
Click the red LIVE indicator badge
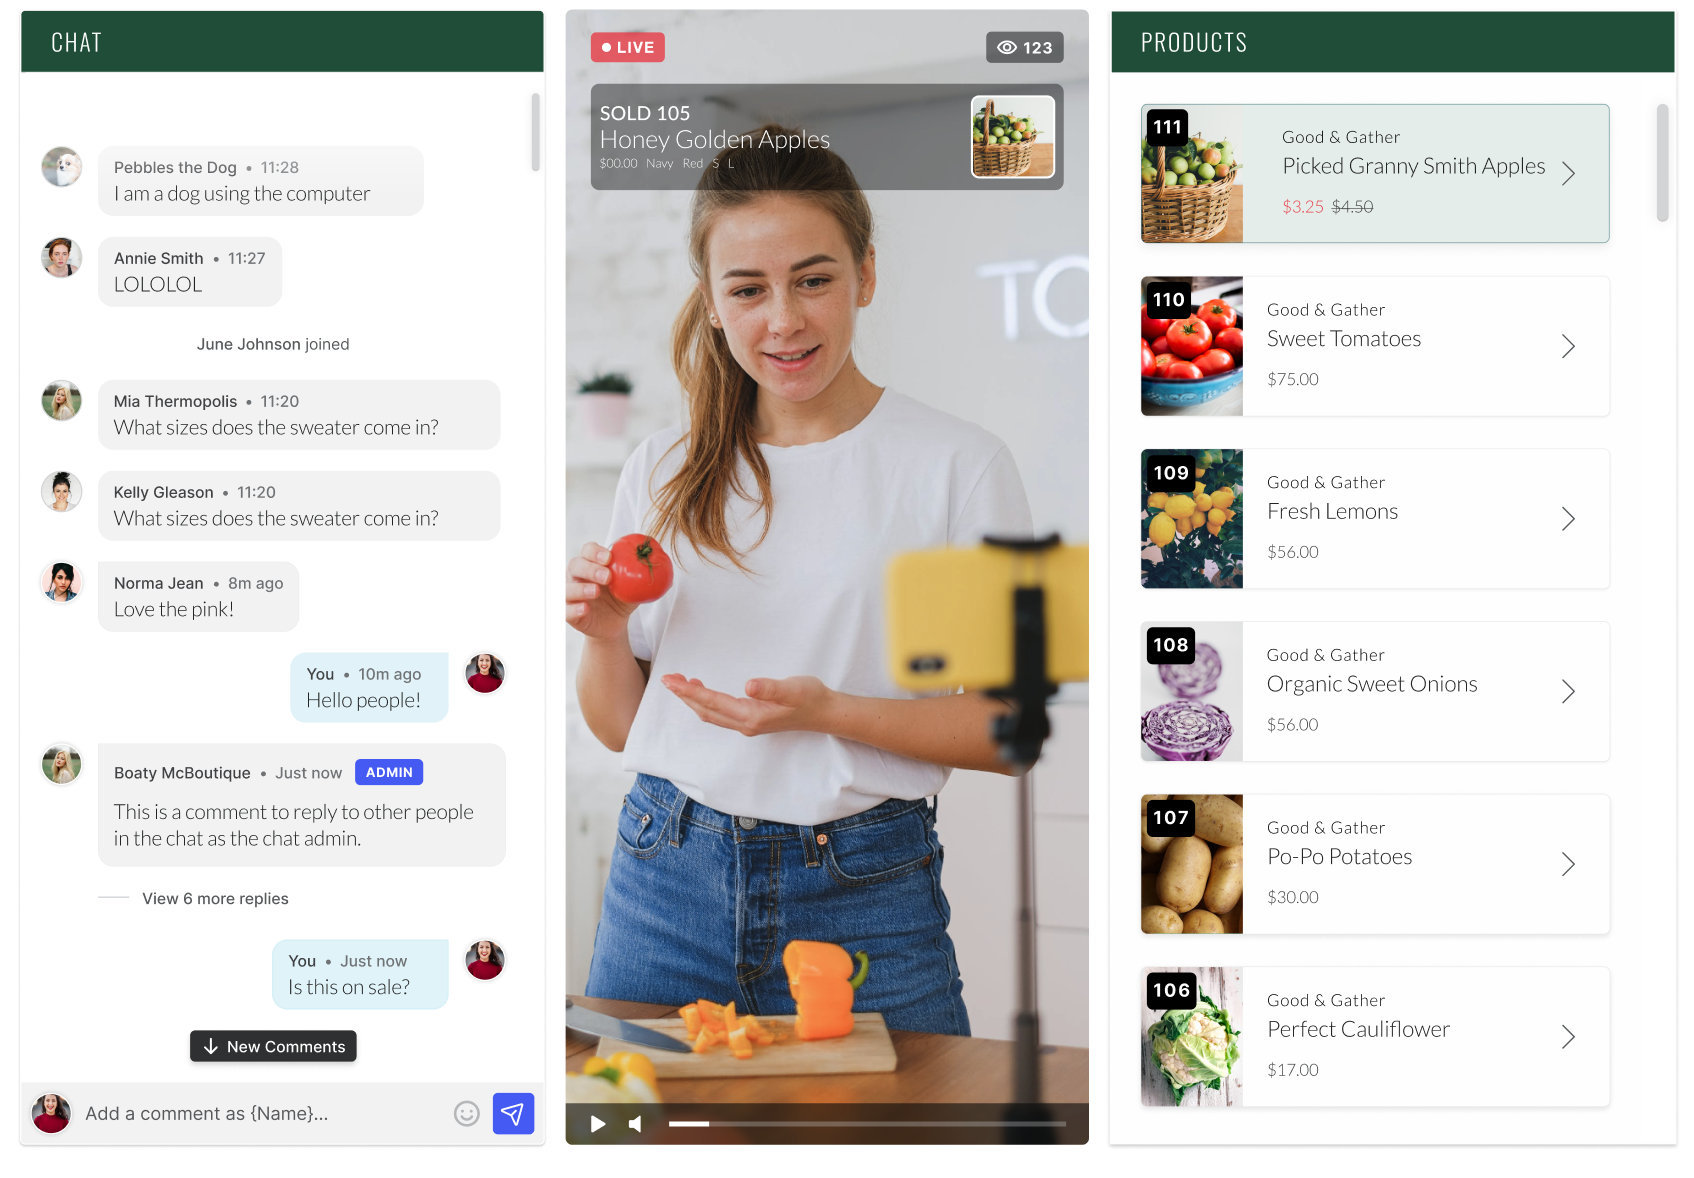point(628,47)
